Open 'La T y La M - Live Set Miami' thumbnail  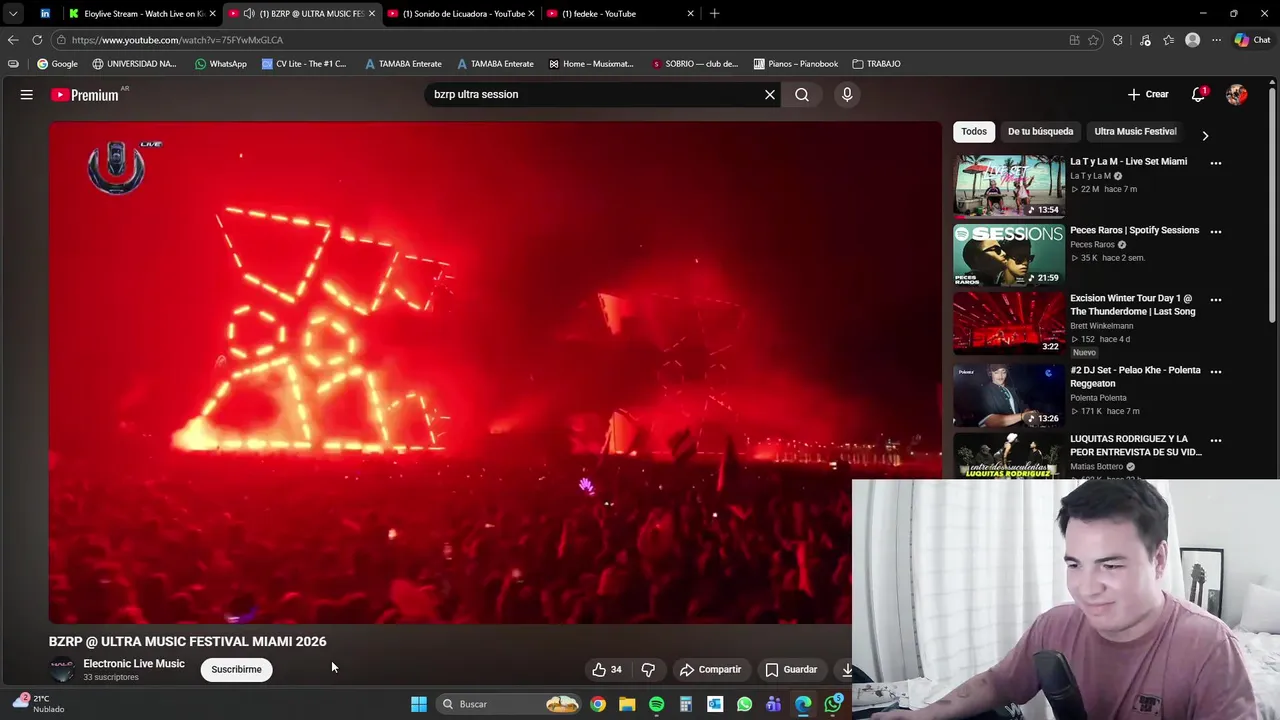pyautogui.click(x=1009, y=186)
